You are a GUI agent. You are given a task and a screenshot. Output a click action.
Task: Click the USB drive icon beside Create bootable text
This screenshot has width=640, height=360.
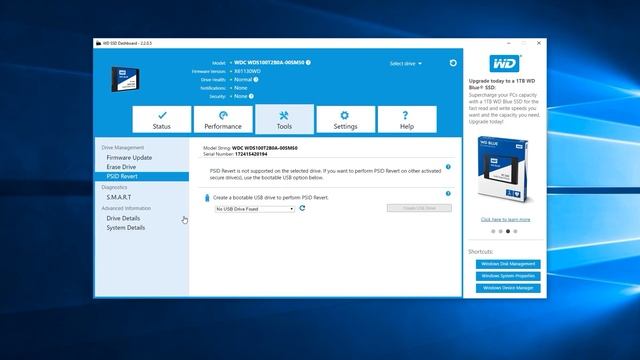207,198
